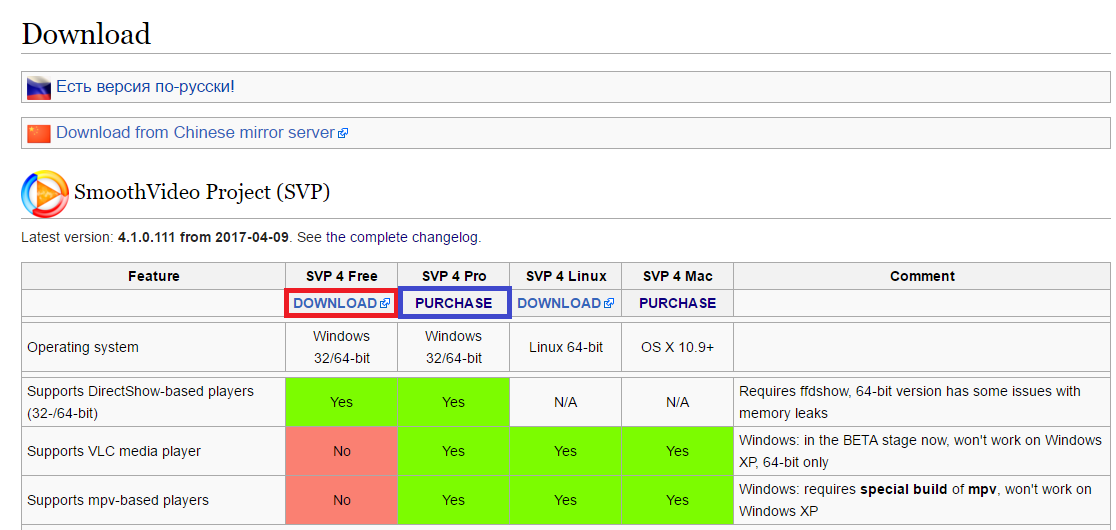Screen dimensions: 1116x530
Task: Open the complete changelog link
Action: pos(401,238)
